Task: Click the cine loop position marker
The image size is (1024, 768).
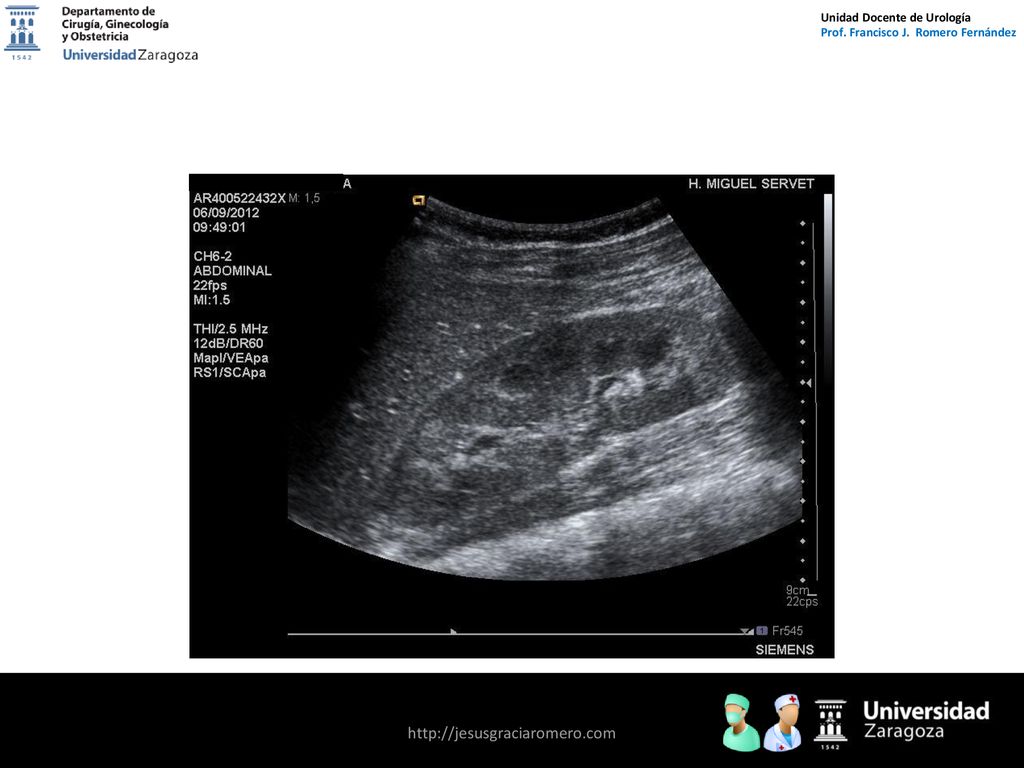Action: (x=453, y=631)
